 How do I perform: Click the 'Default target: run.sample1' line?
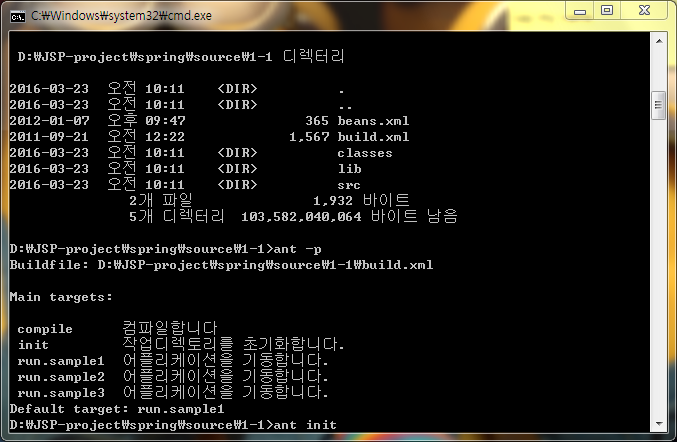point(117,409)
